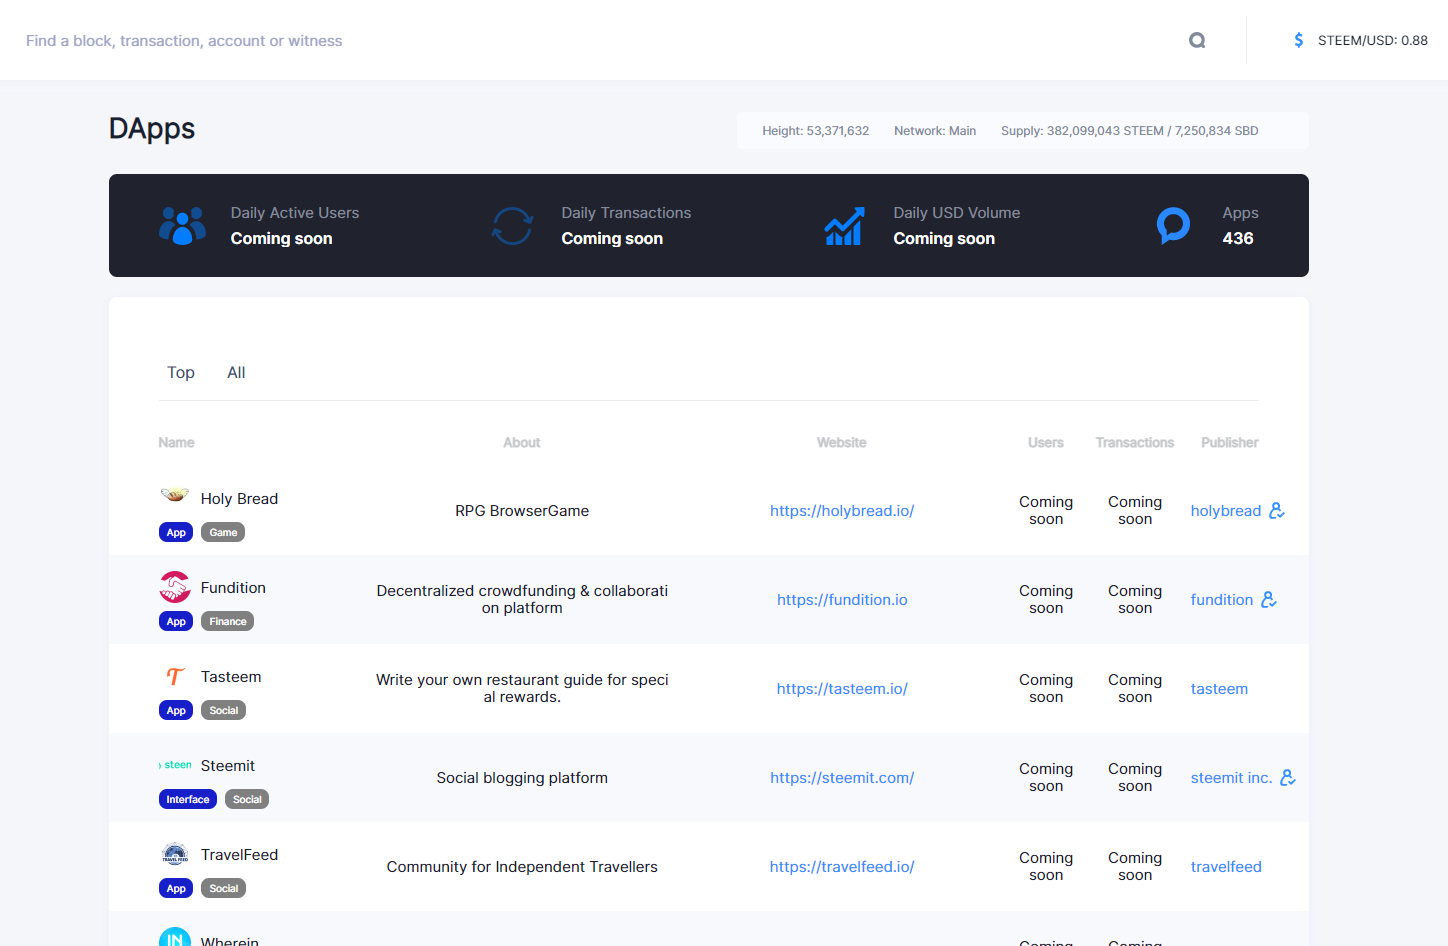
Task: Click the App tag under Holy Bread
Action: point(176,533)
